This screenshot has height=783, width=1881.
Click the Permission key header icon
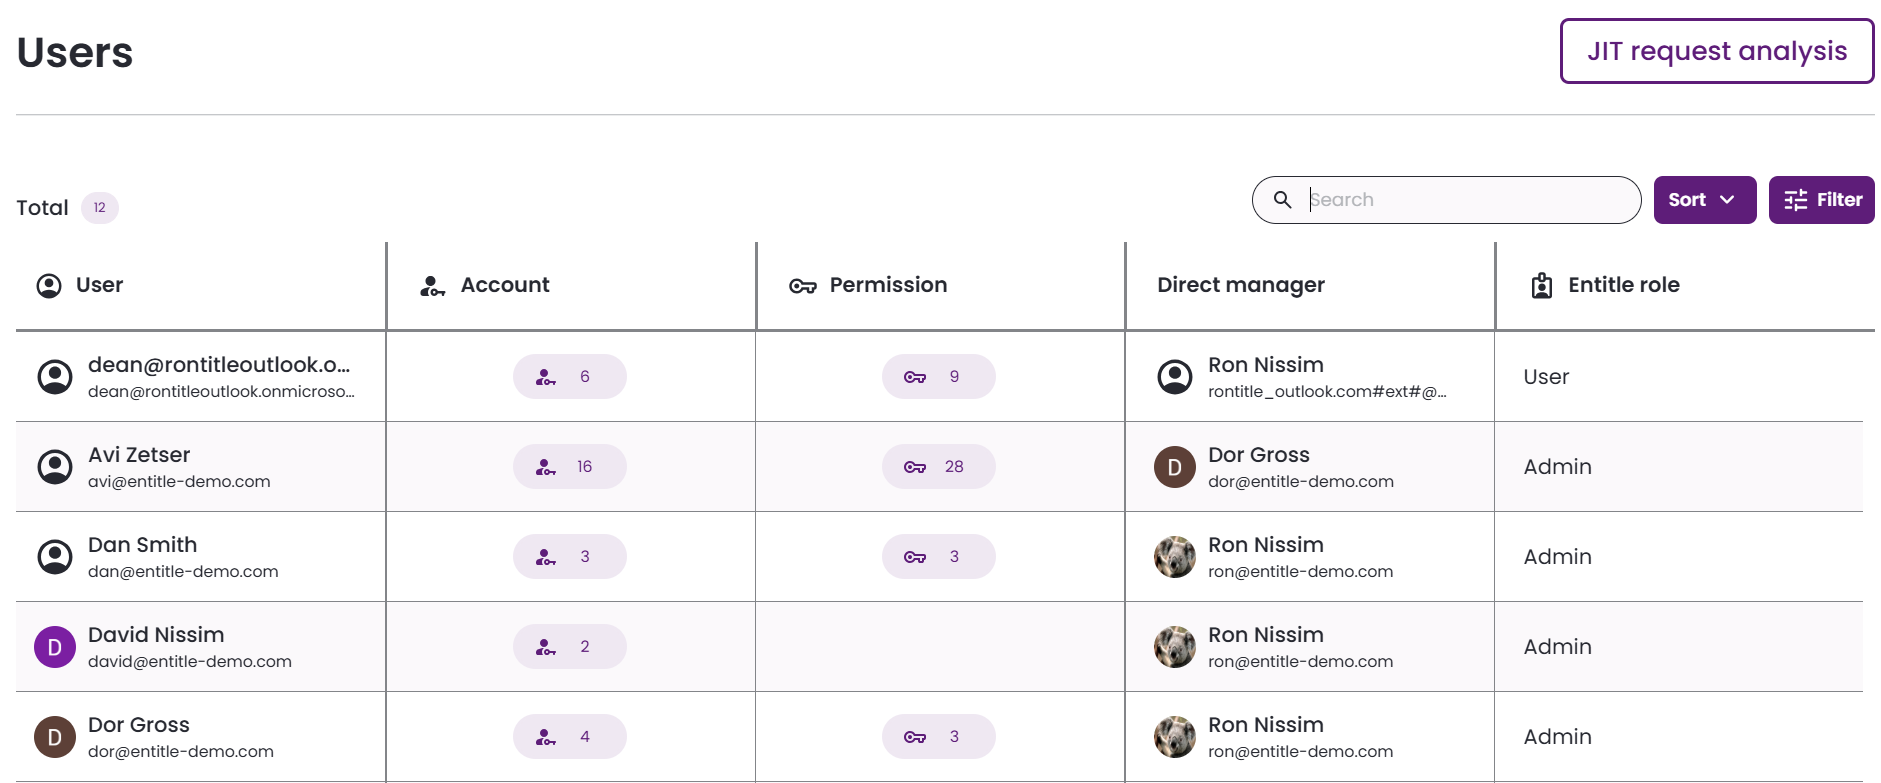[802, 286]
